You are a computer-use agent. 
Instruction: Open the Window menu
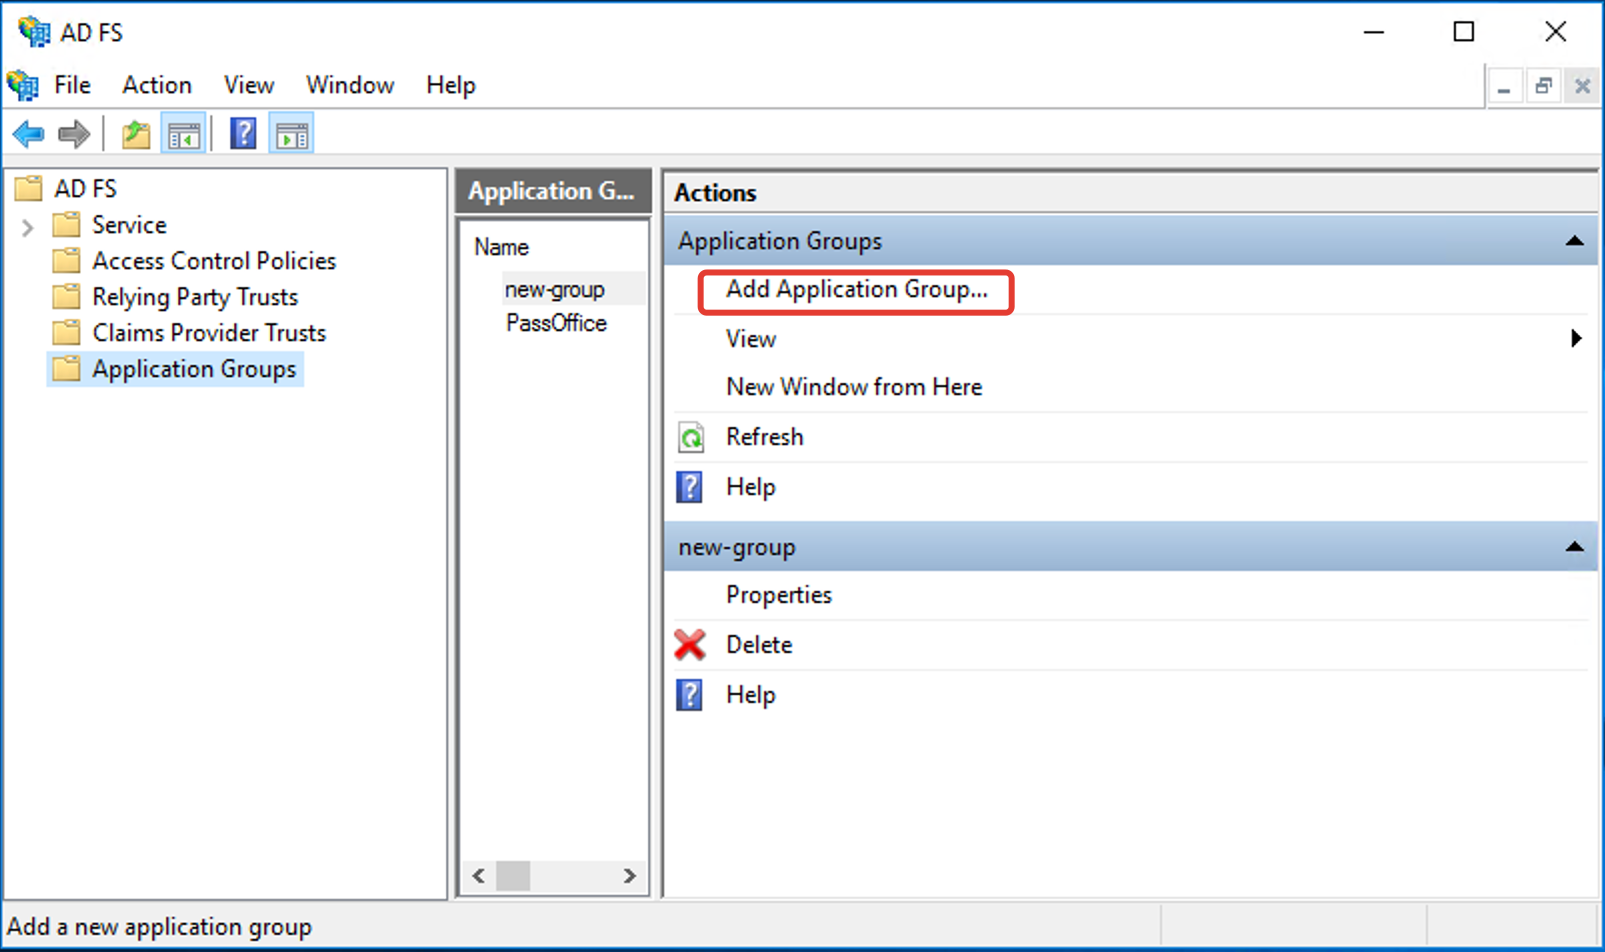click(350, 85)
